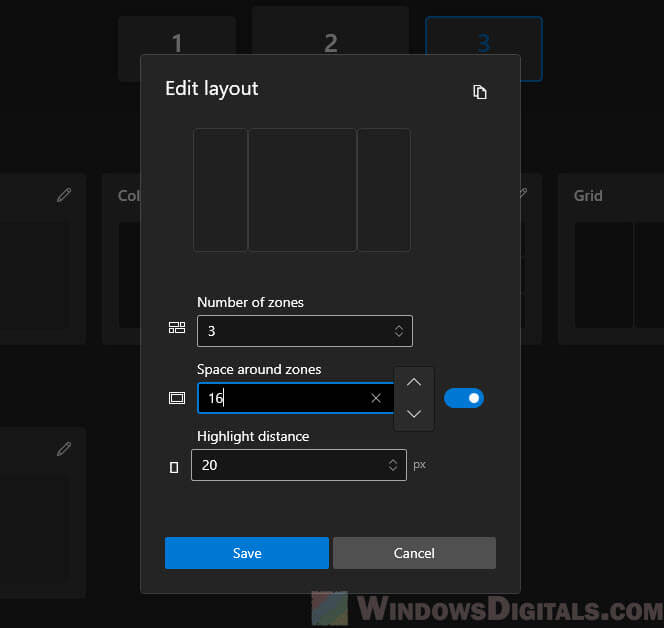Image resolution: width=664 pixels, height=628 pixels.
Task: Select monitor 2 in background window
Action: tap(330, 30)
